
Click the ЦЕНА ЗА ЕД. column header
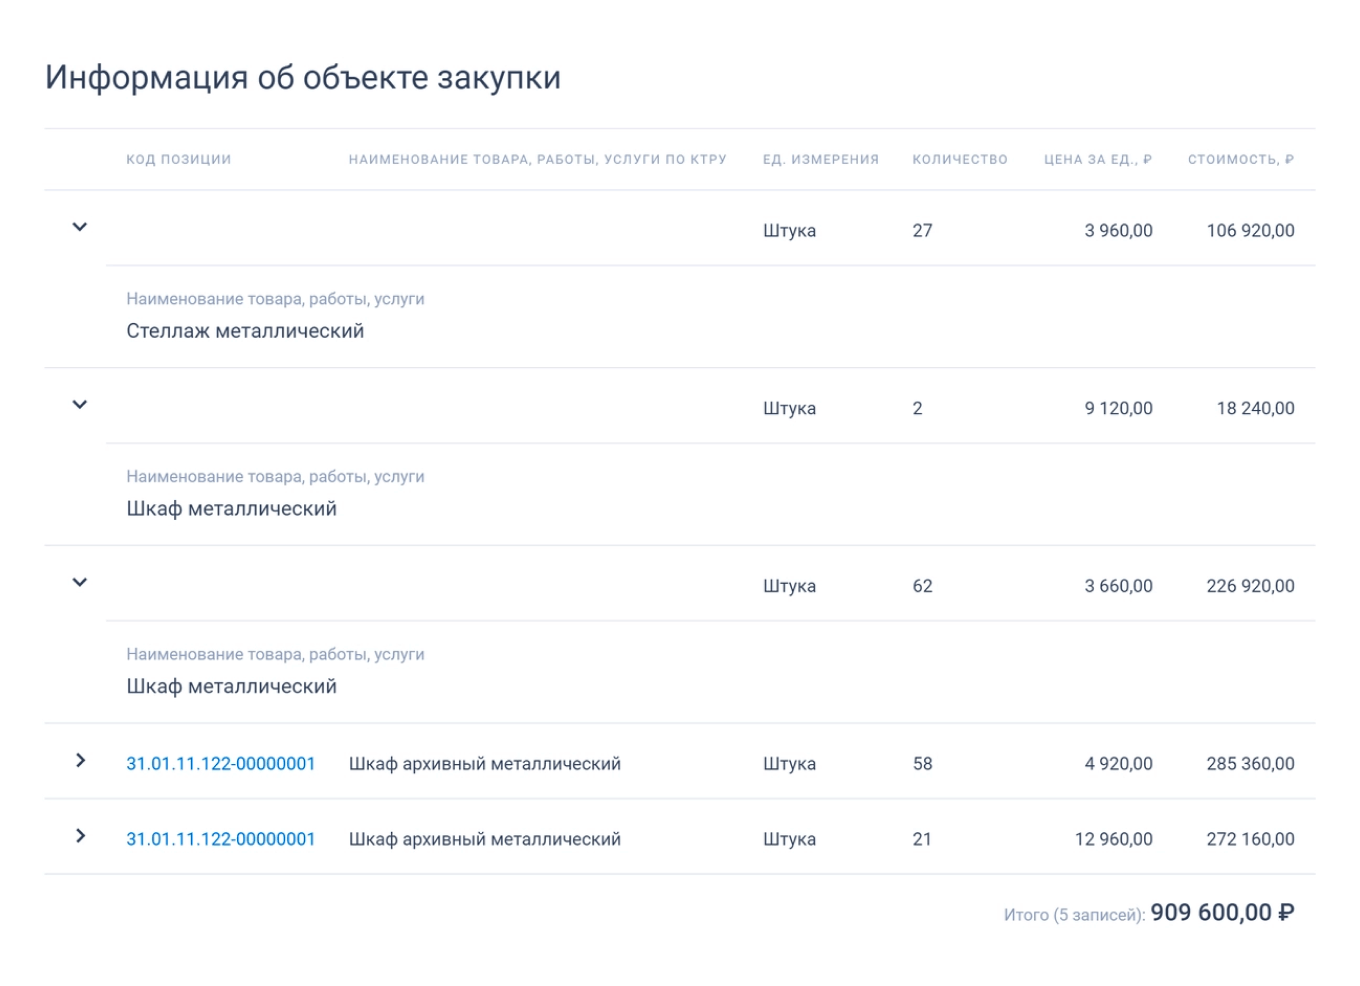click(1097, 158)
